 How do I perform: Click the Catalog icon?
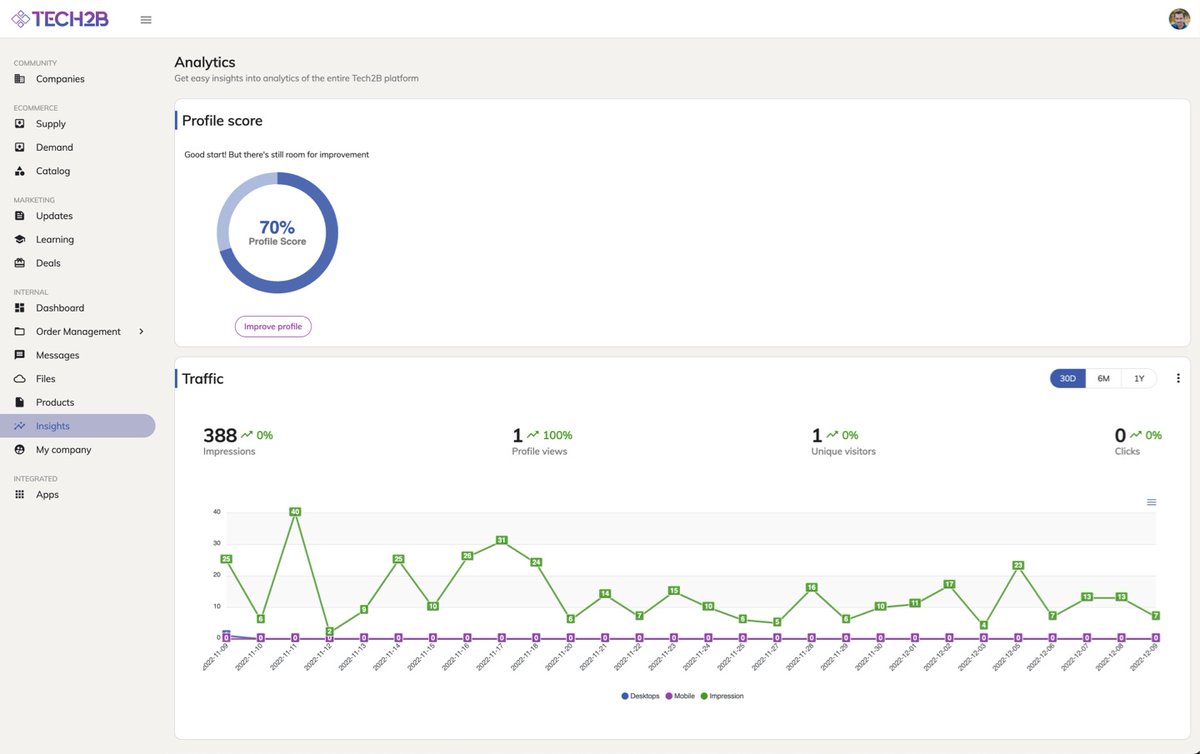click(x=22, y=170)
